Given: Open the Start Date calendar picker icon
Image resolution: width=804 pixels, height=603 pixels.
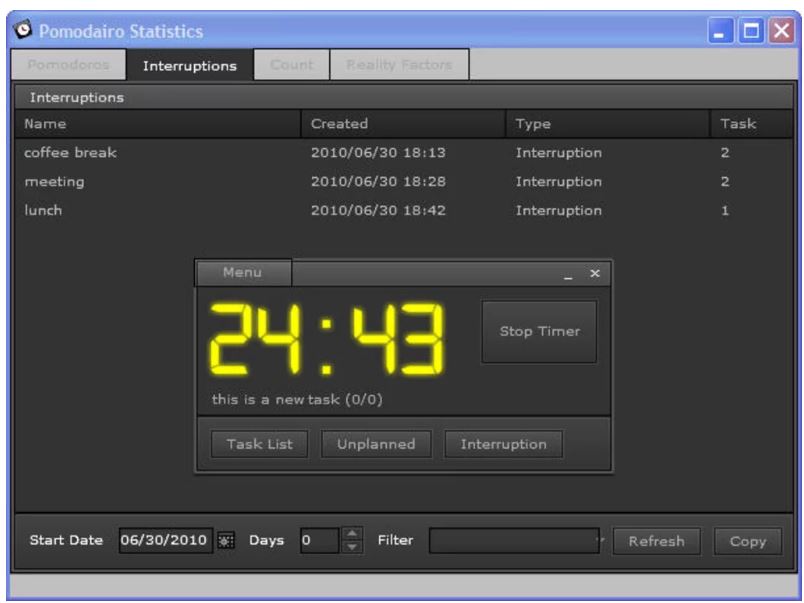Looking at the screenshot, I should [225, 541].
